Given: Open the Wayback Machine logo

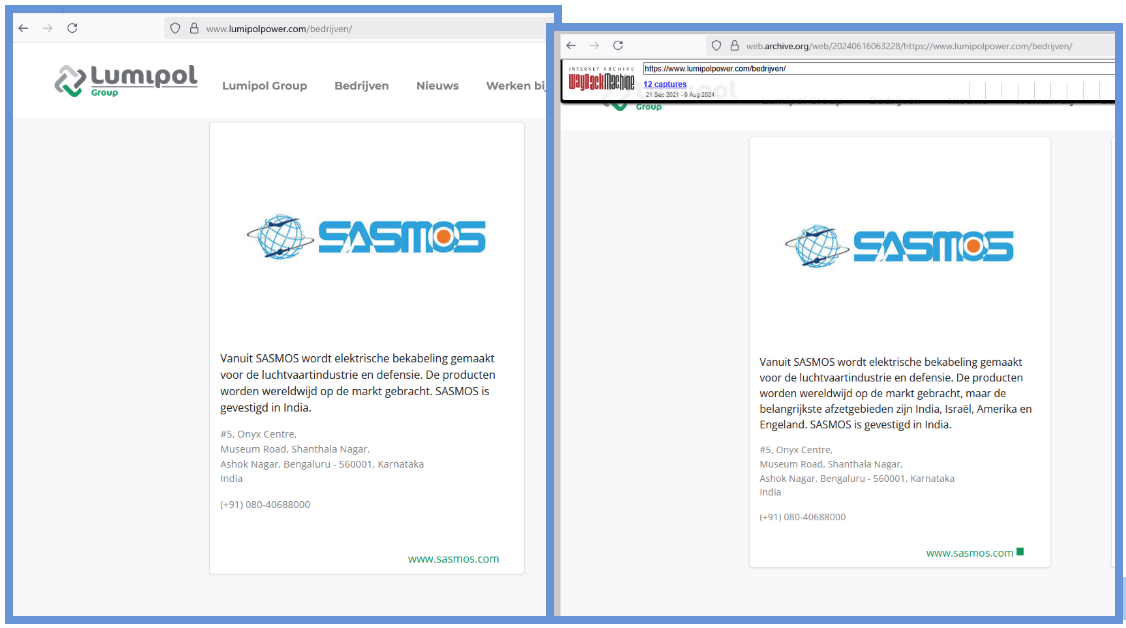Looking at the screenshot, I should coord(602,80).
